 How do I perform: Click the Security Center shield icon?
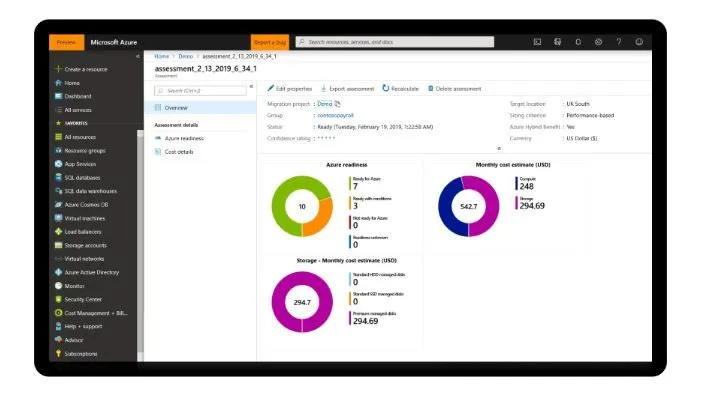[x=58, y=299]
